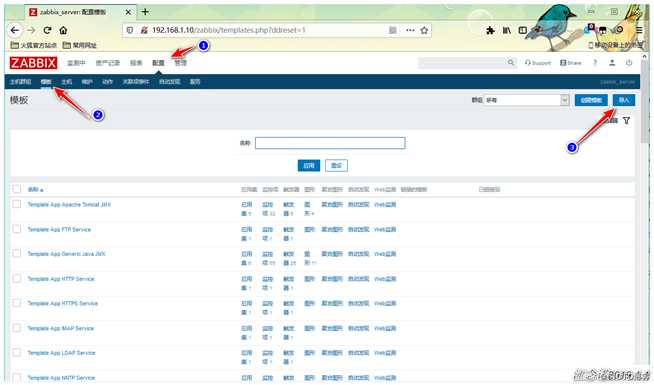Open the Firefox hamburger menu
The image size is (654, 385).
[x=639, y=30]
